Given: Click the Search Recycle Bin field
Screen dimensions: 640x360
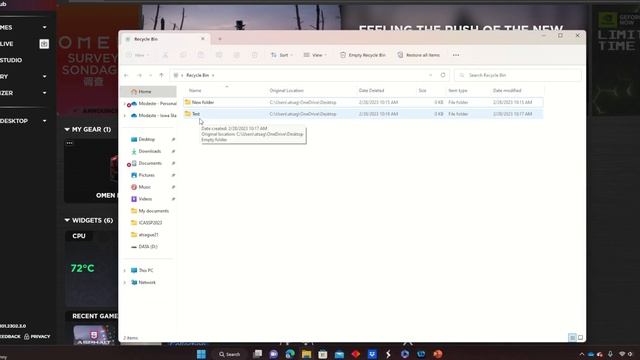Looking at the screenshot, I should [518, 75].
